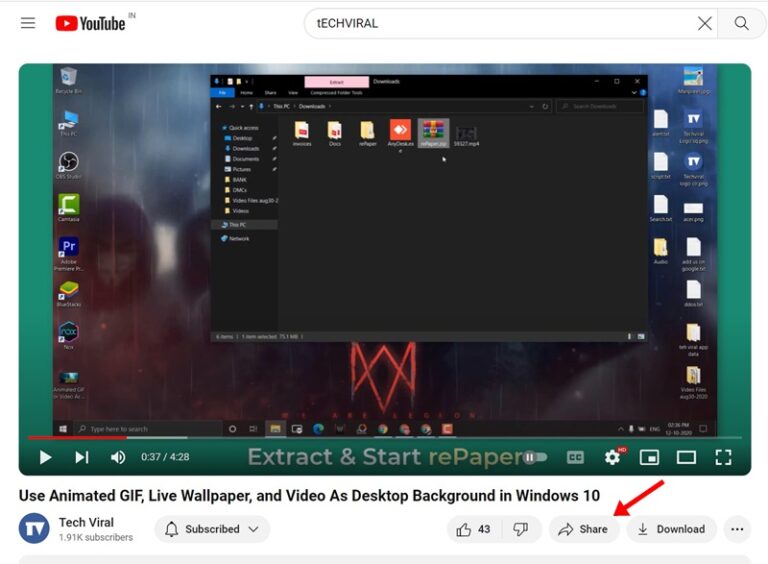The image size is (768, 564).
Task: Click the video title text
Action: [x=309, y=496]
